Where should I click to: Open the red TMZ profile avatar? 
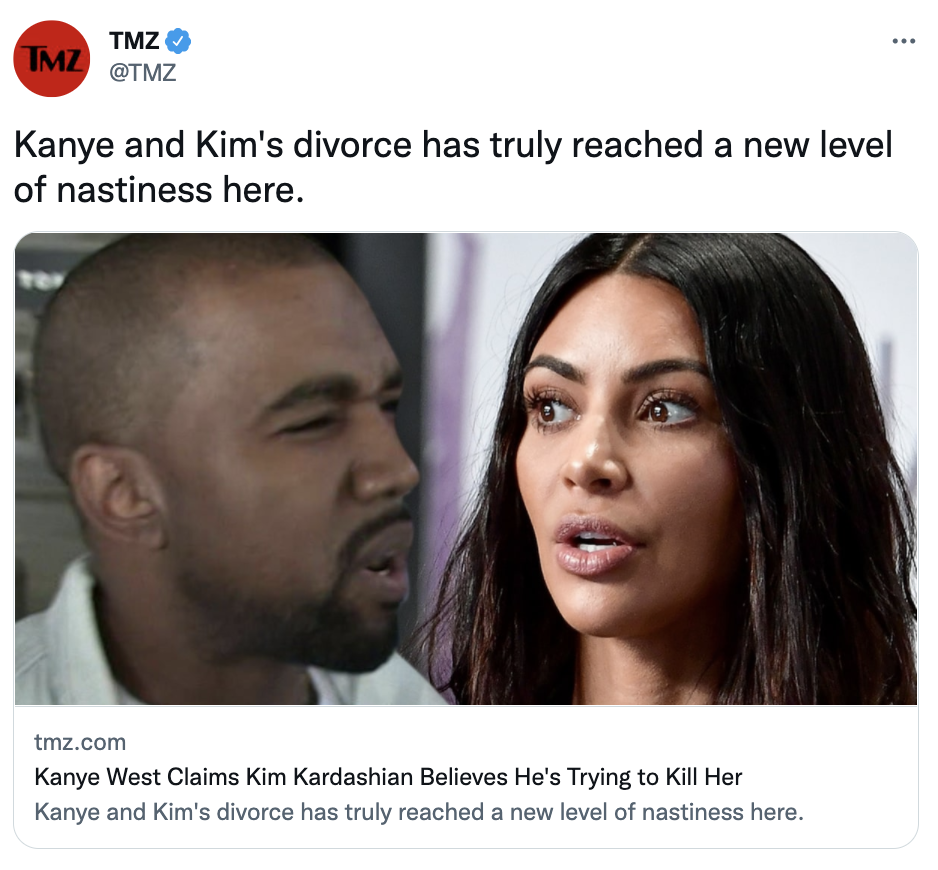tap(51, 59)
